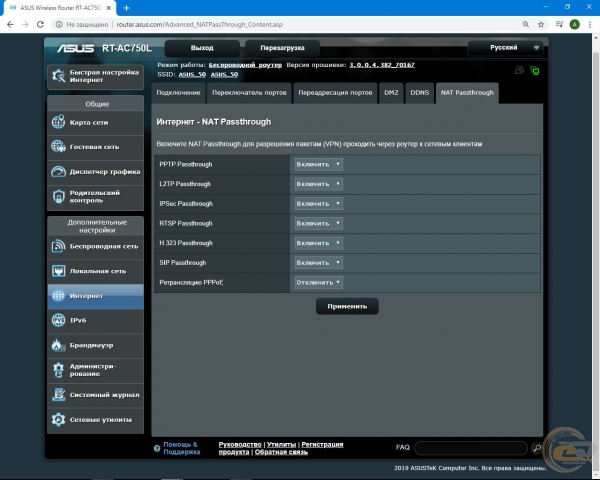Open Parental Control lock icon
Screen dimensions: 600x480
click(59, 197)
